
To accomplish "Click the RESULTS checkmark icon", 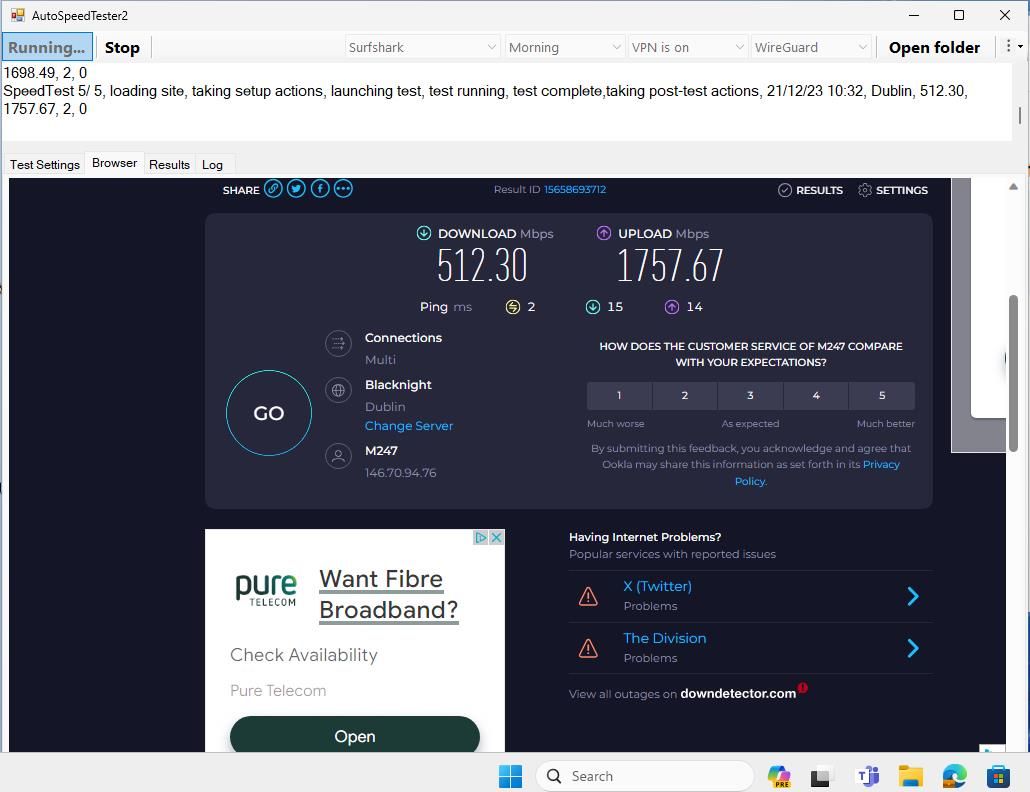I will [x=785, y=190].
